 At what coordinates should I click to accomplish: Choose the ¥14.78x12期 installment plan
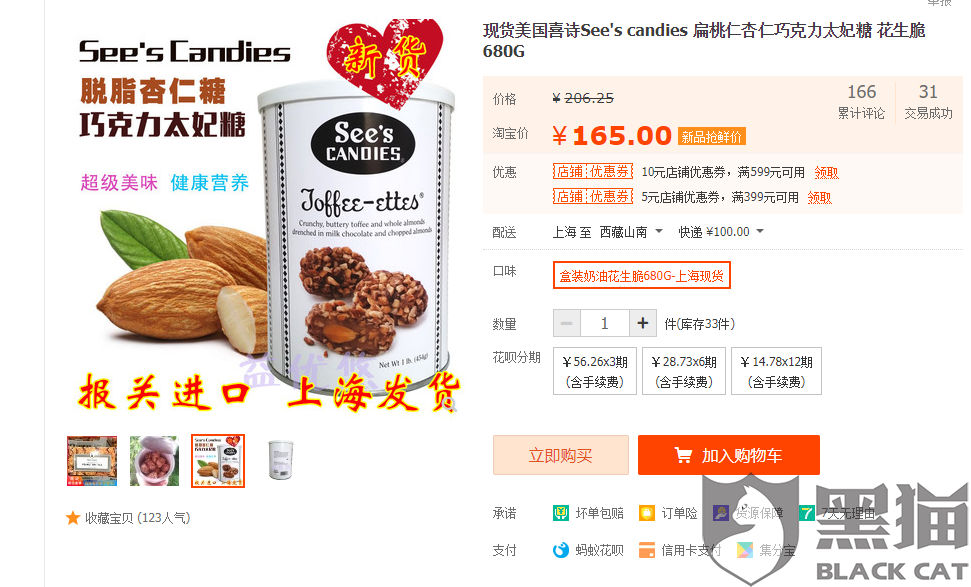777,371
